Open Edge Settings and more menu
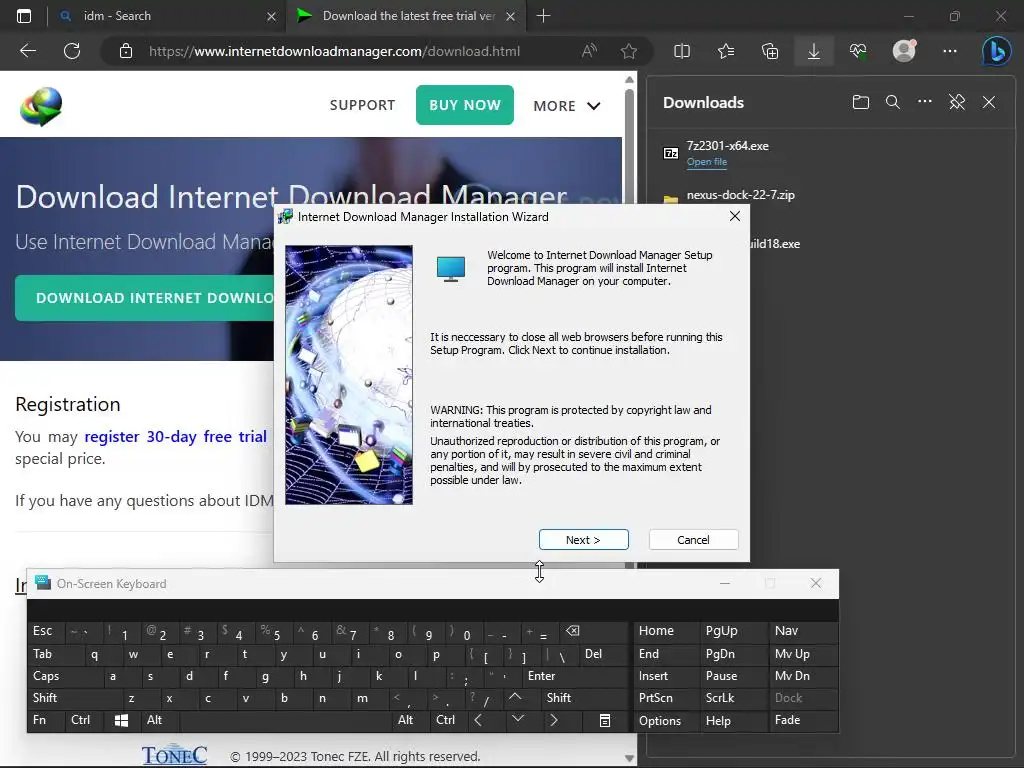Image resolution: width=1024 pixels, height=768 pixels. click(x=950, y=51)
